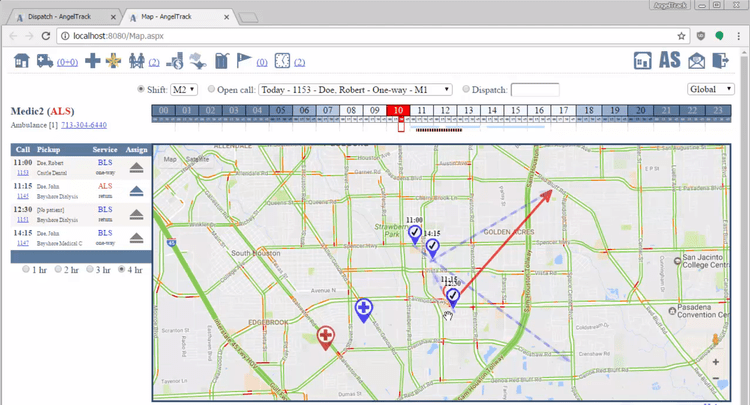Click the assign icon for 11:15 call
The image size is (750, 405).
tap(138, 192)
